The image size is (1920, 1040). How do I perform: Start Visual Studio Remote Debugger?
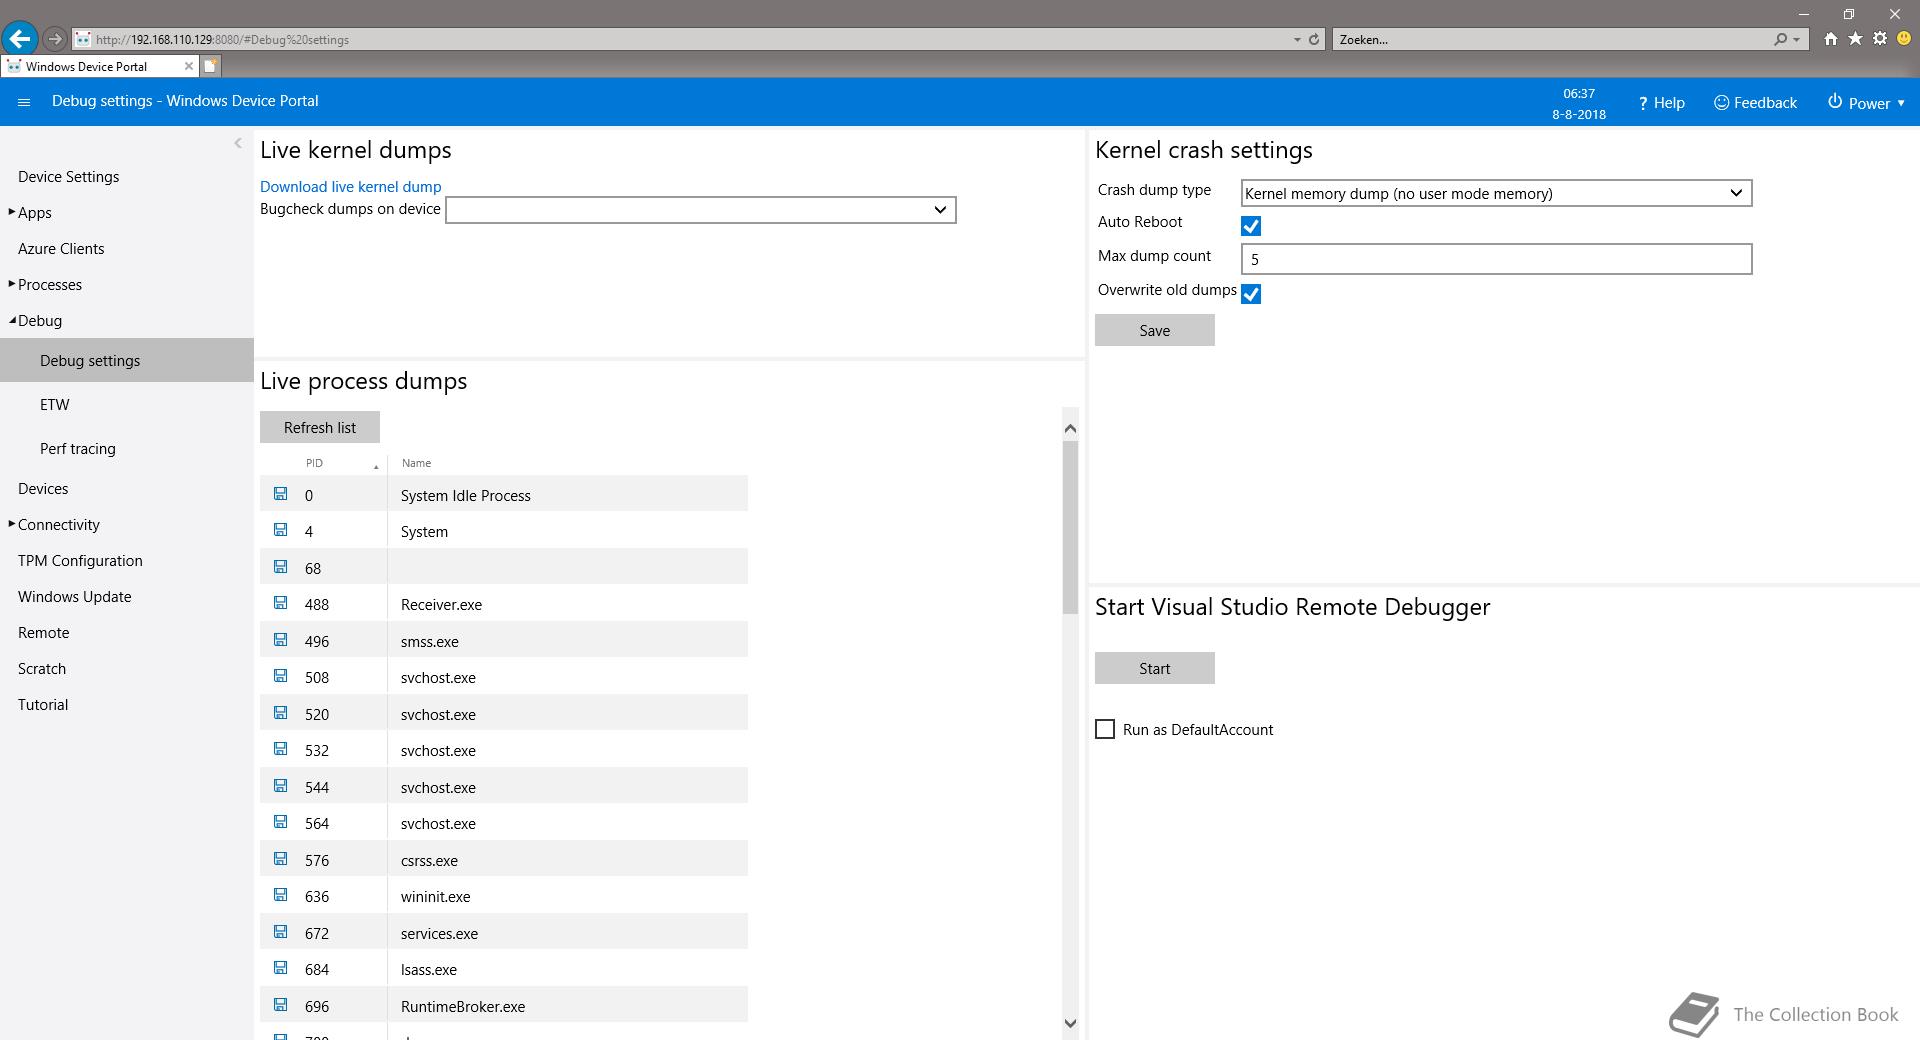1155,668
